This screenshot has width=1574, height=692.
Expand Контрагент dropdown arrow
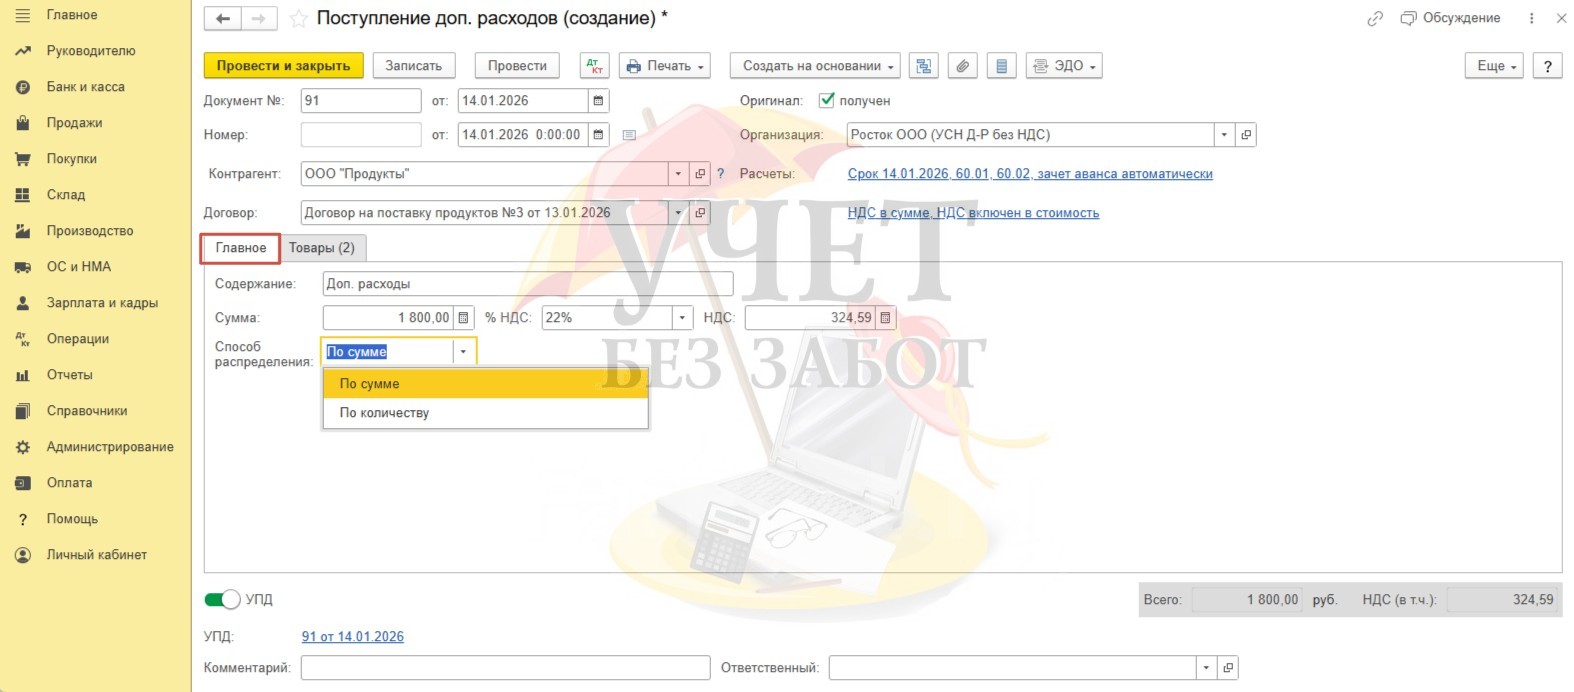pos(678,174)
